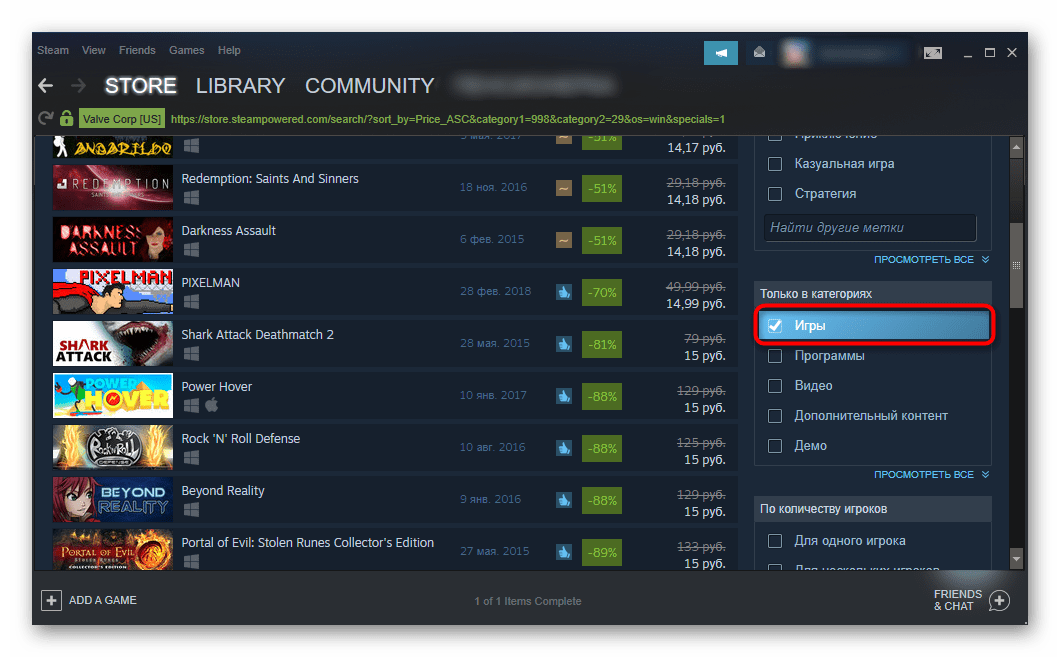Expand categories with Просмотреть все

pyautogui.click(x=931, y=474)
